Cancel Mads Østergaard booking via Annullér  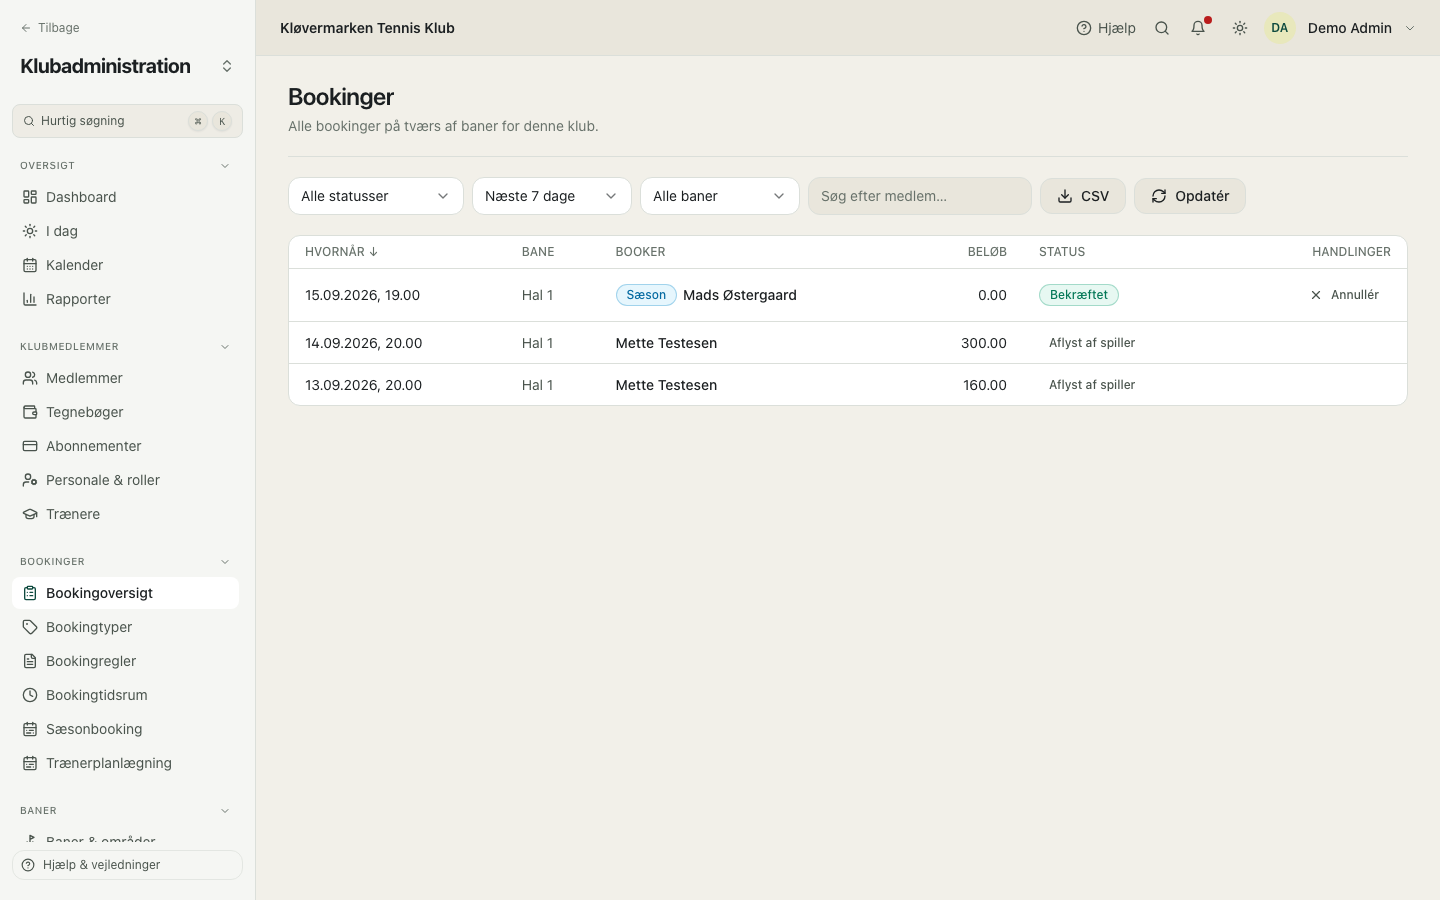1345,295
